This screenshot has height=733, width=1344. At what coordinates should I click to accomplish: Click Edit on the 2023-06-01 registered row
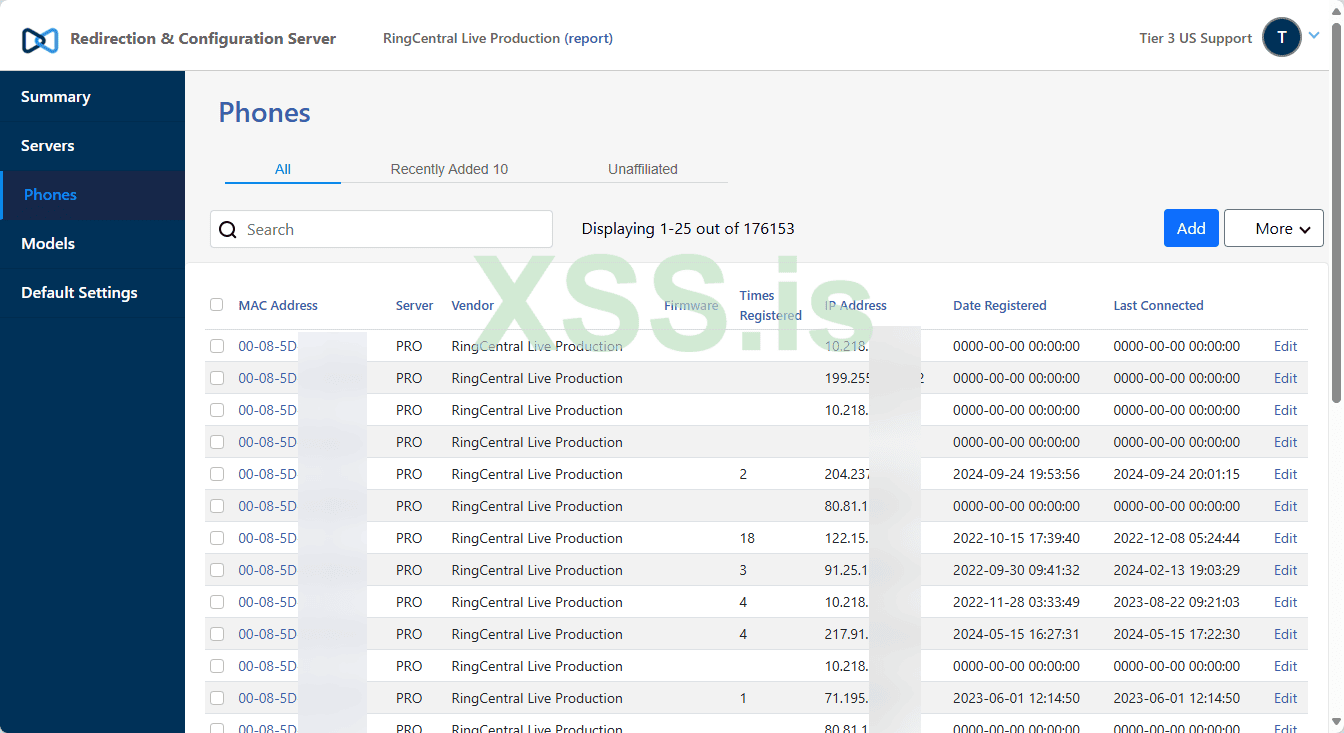tap(1285, 698)
